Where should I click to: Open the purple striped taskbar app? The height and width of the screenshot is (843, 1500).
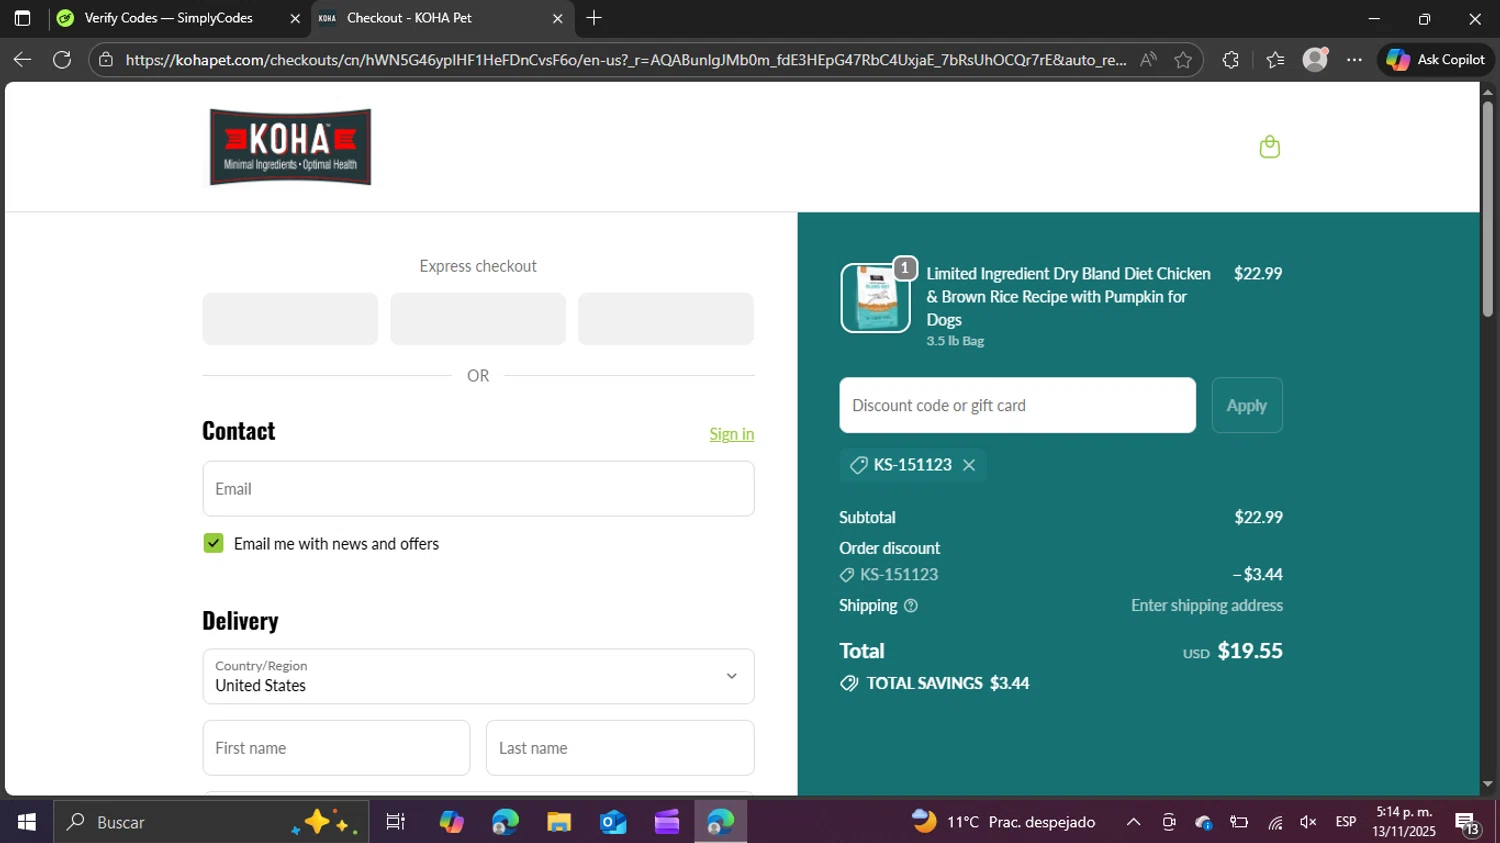[667, 822]
